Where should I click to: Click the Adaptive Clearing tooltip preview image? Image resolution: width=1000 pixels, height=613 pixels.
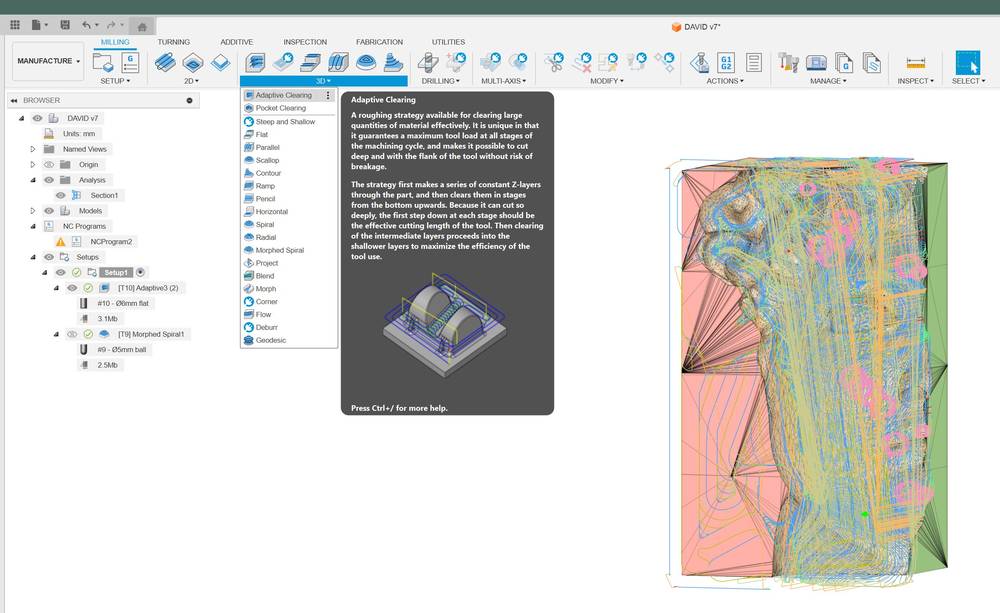click(x=445, y=326)
